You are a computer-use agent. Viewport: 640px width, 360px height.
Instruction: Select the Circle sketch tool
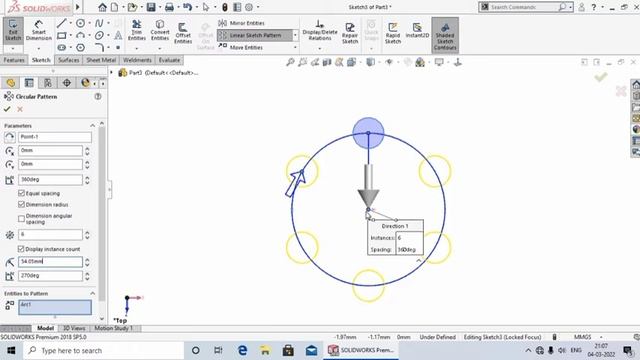pyautogui.click(x=80, y=23)
